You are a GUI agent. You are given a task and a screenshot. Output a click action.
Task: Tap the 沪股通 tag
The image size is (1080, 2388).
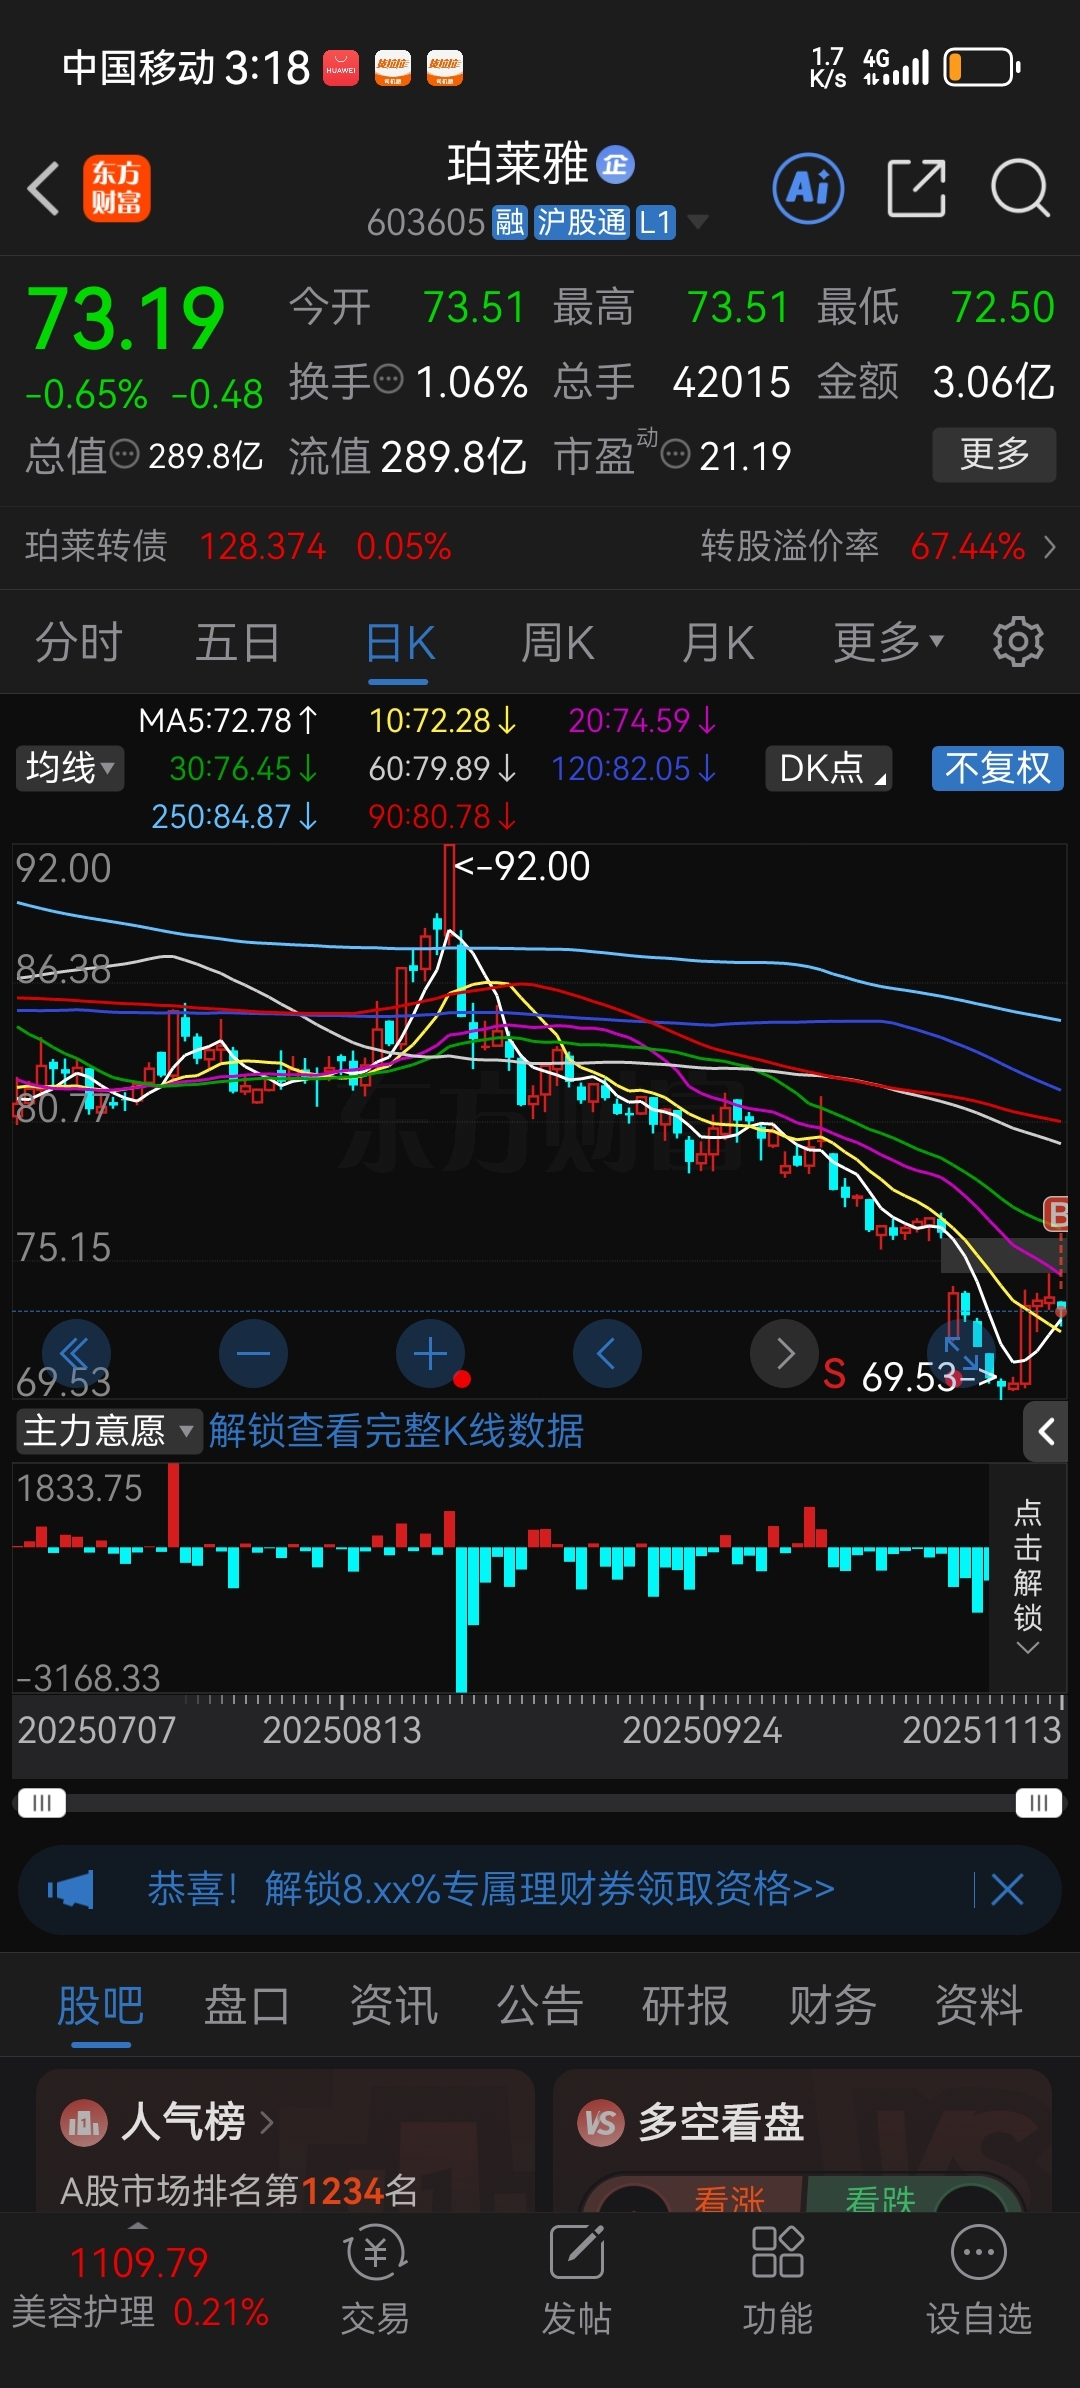click(582, 222)
